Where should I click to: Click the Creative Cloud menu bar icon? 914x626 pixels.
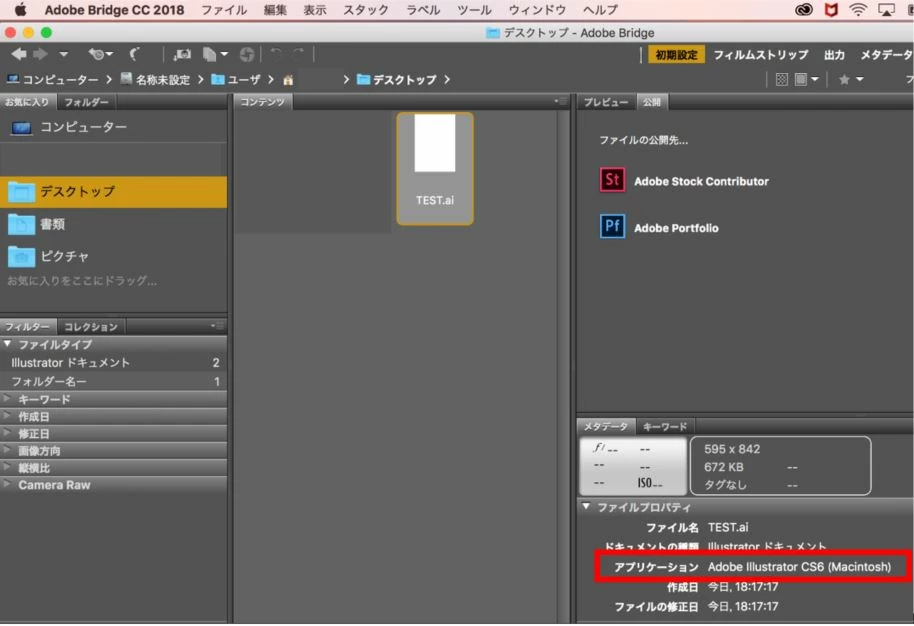coord(804,9)
